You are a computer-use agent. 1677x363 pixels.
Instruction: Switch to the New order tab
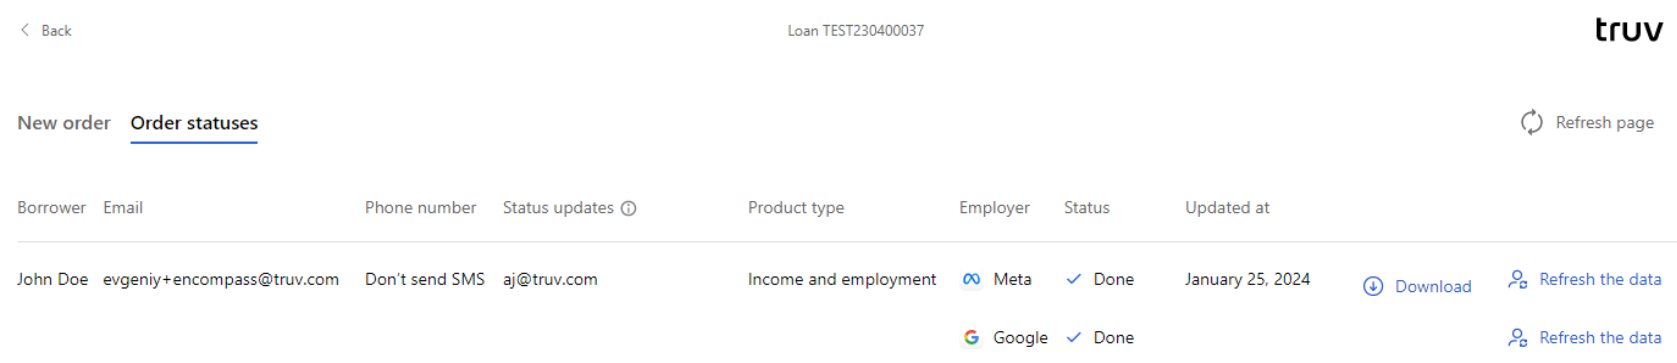click(64, 123)
